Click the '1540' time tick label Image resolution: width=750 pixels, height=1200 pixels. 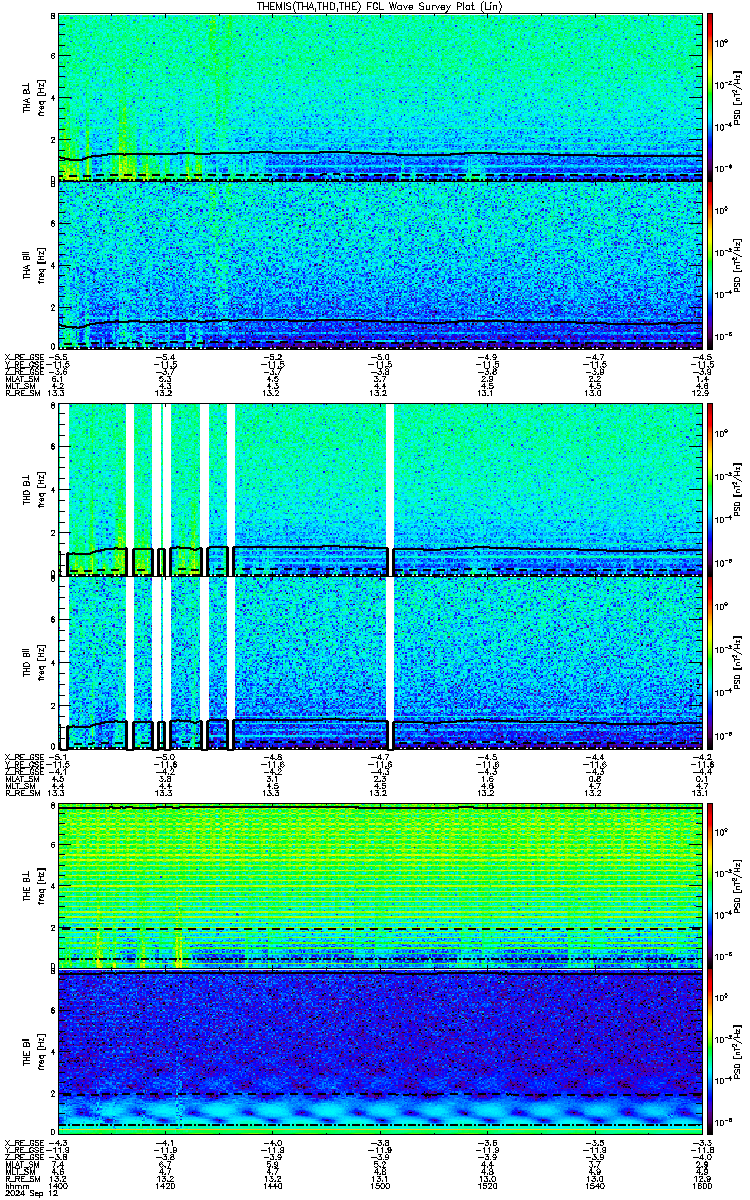click(595, 1185)
